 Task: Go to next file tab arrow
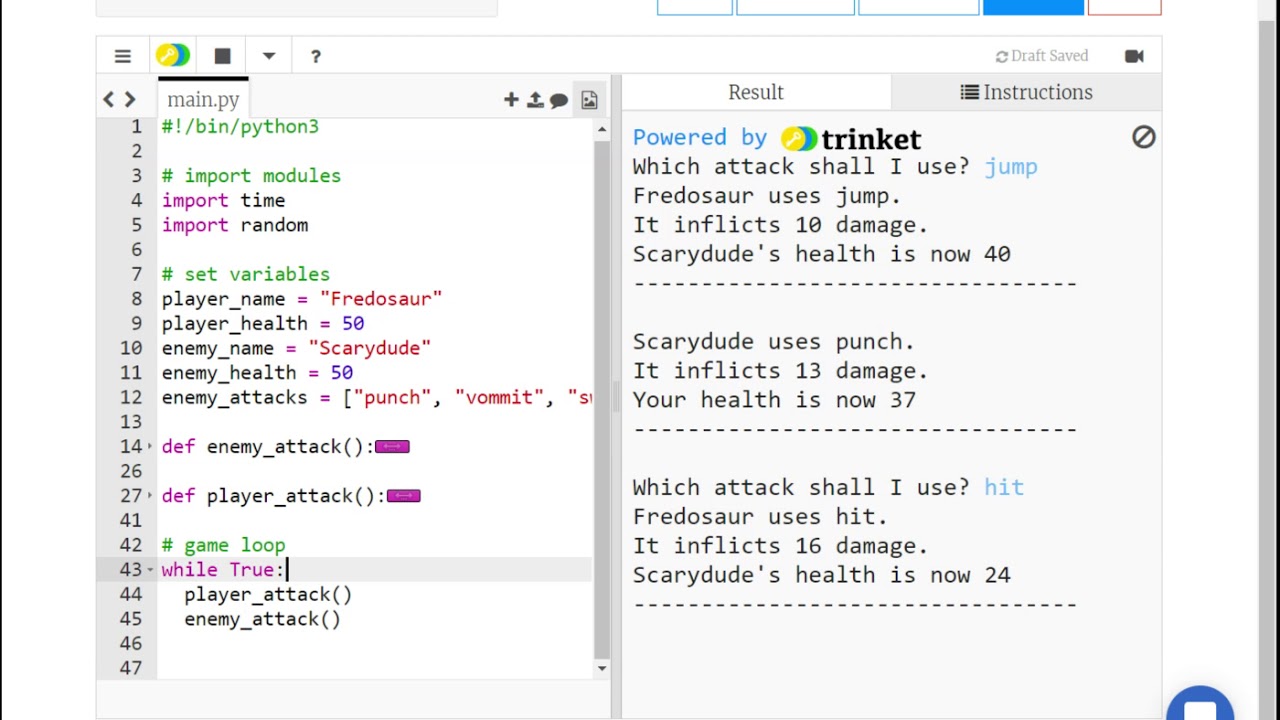coord(130,99)
